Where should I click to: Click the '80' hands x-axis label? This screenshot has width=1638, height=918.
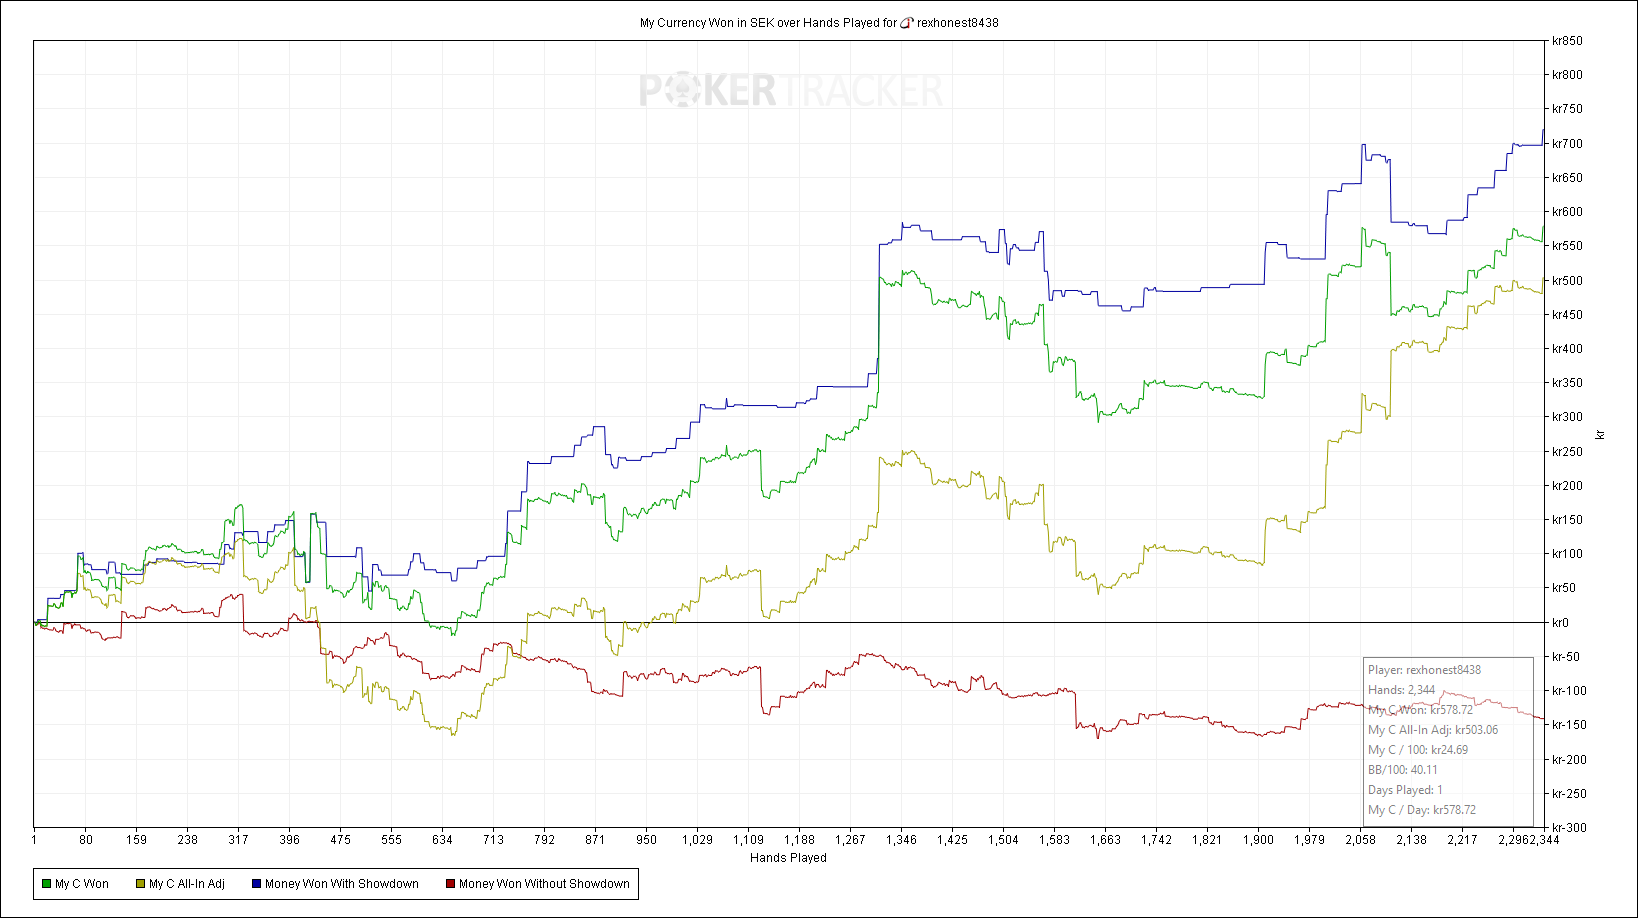pos(86,840)
